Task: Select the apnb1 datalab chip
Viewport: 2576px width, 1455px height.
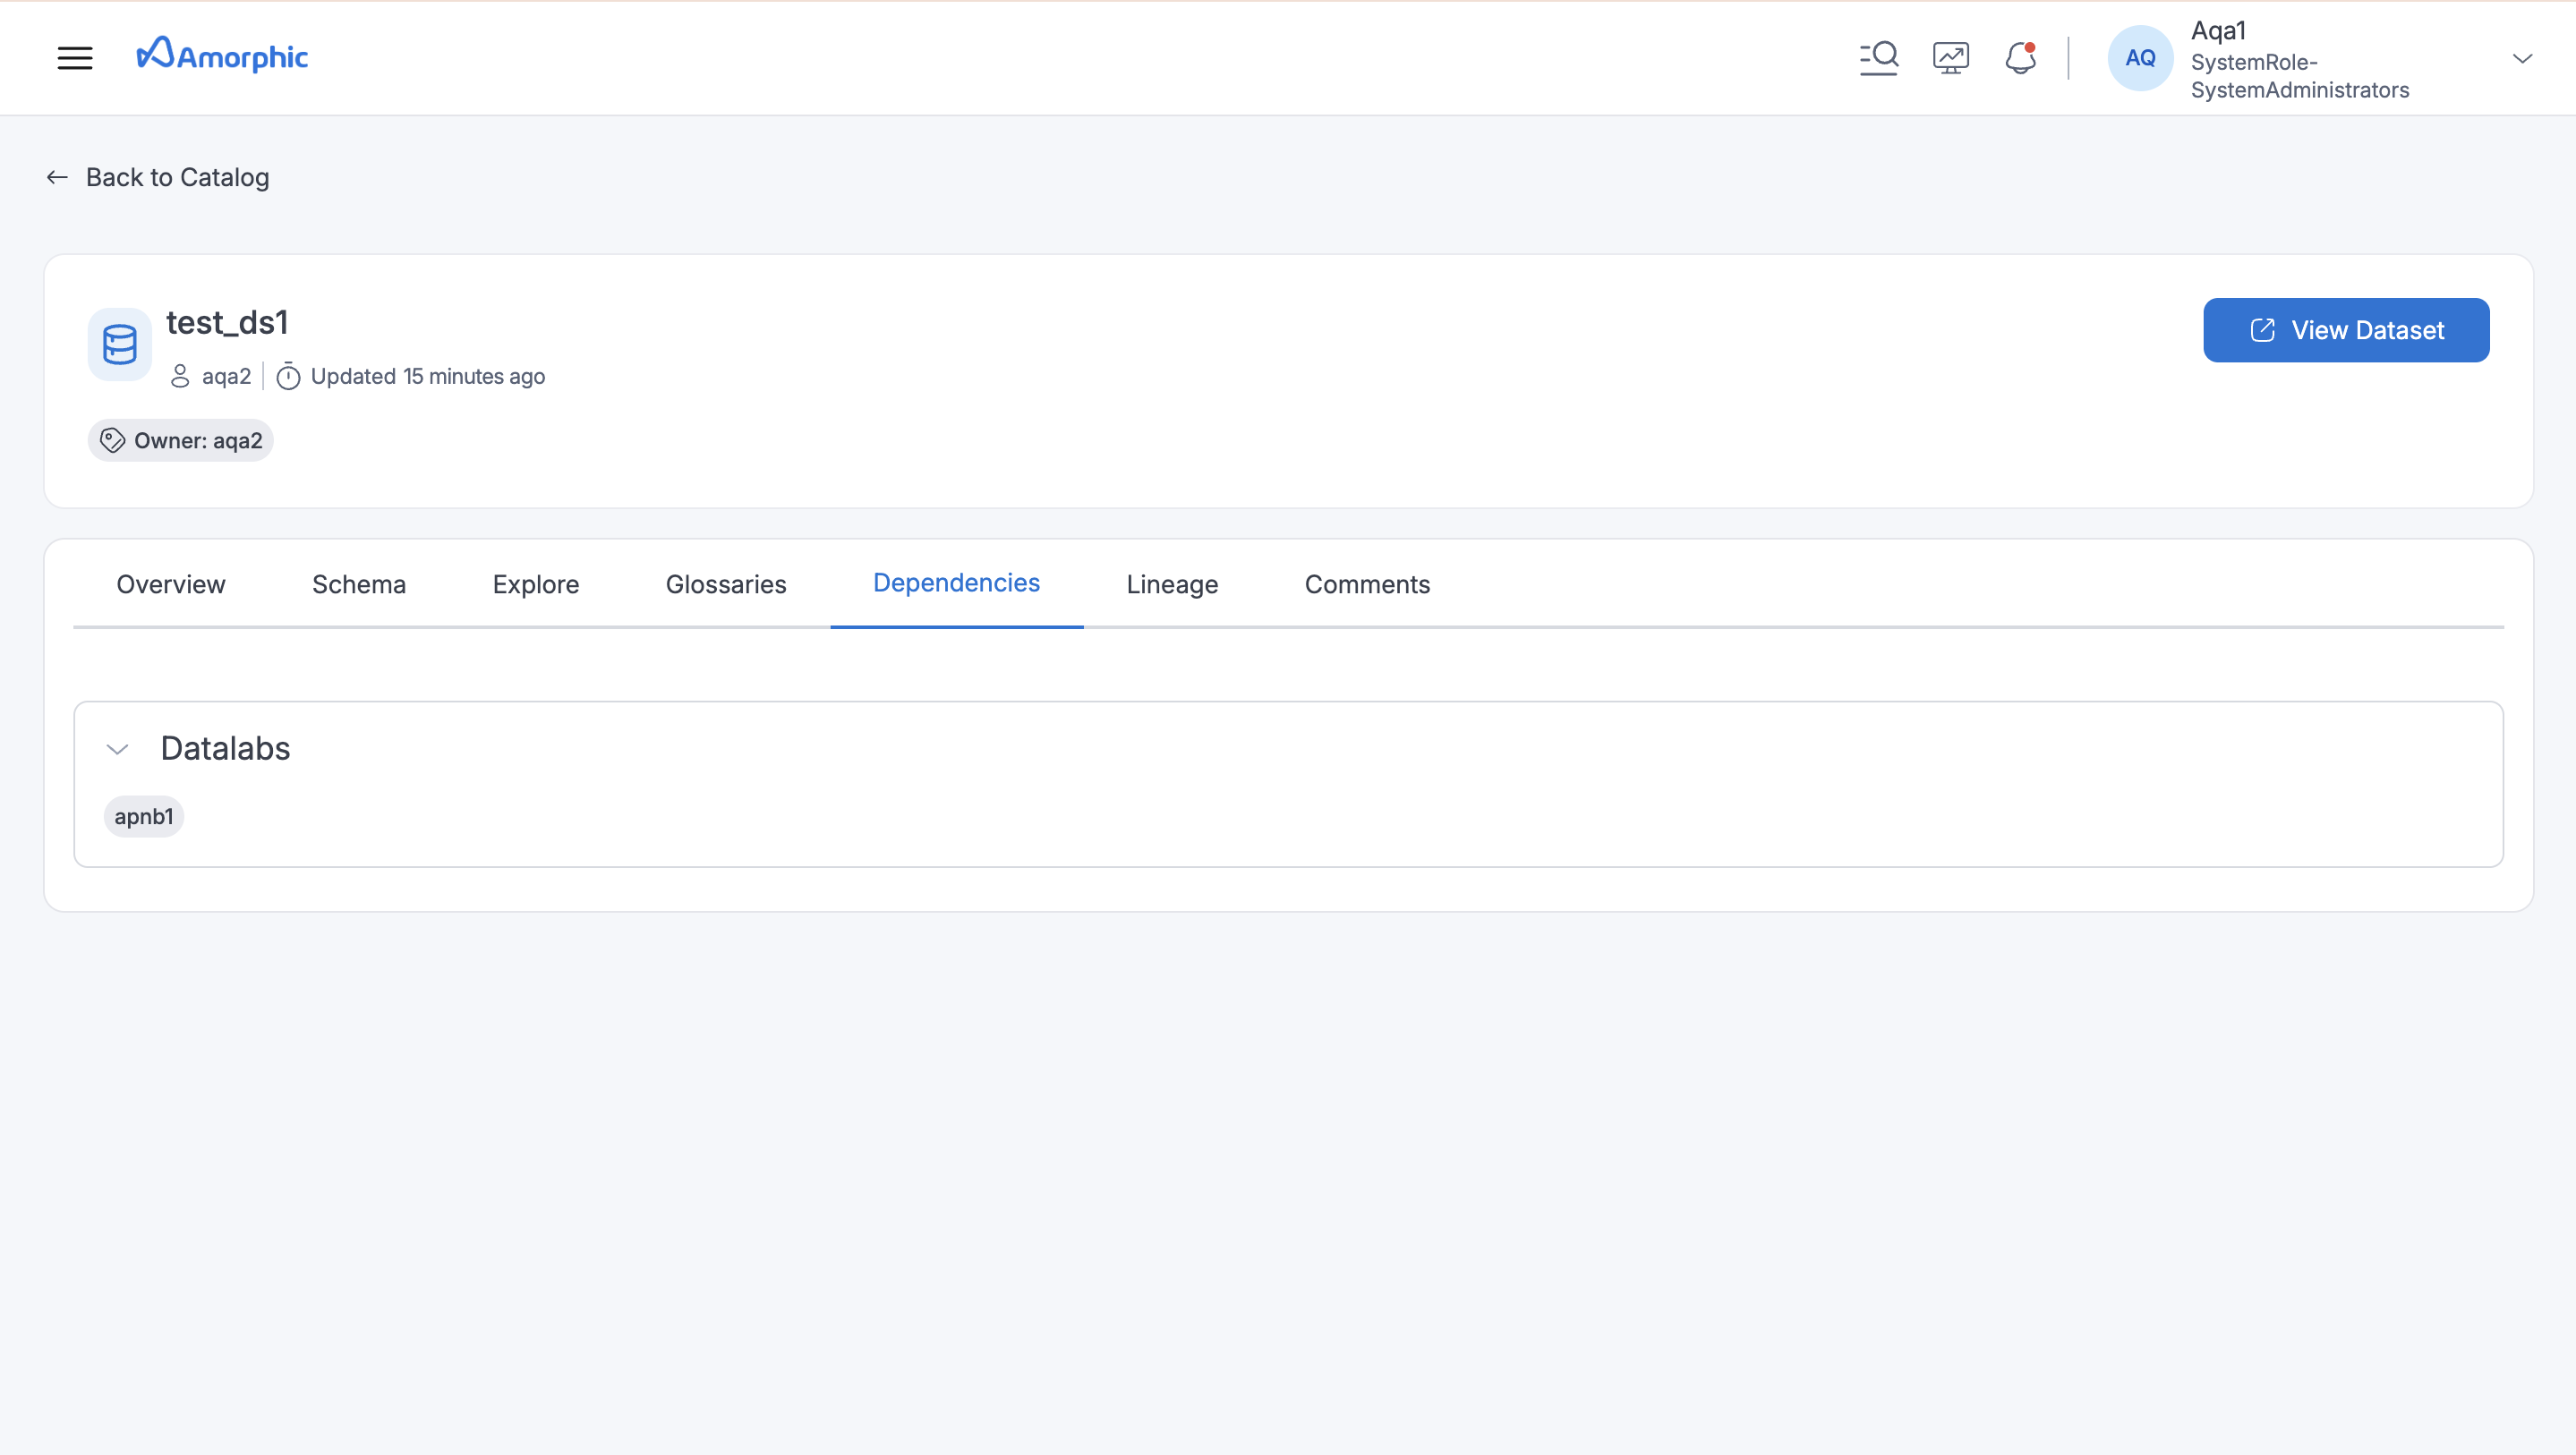Action: (143, 816)
